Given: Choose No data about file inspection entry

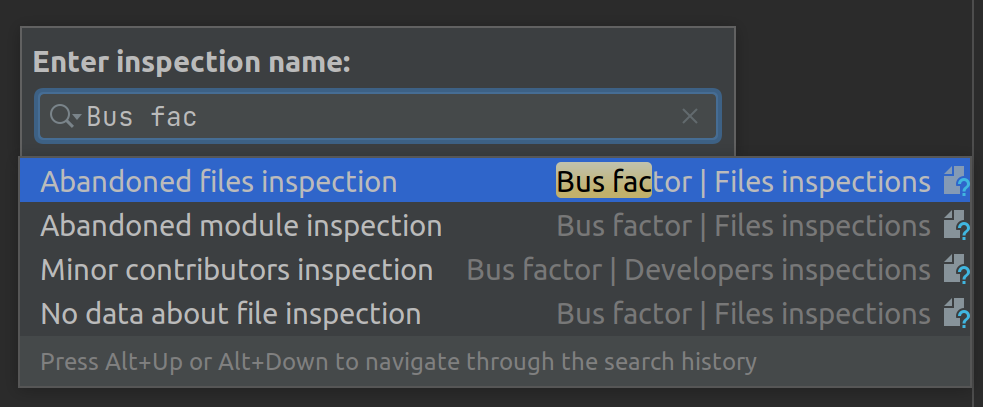Looking at the screenshot, I should tap(230, 314).
